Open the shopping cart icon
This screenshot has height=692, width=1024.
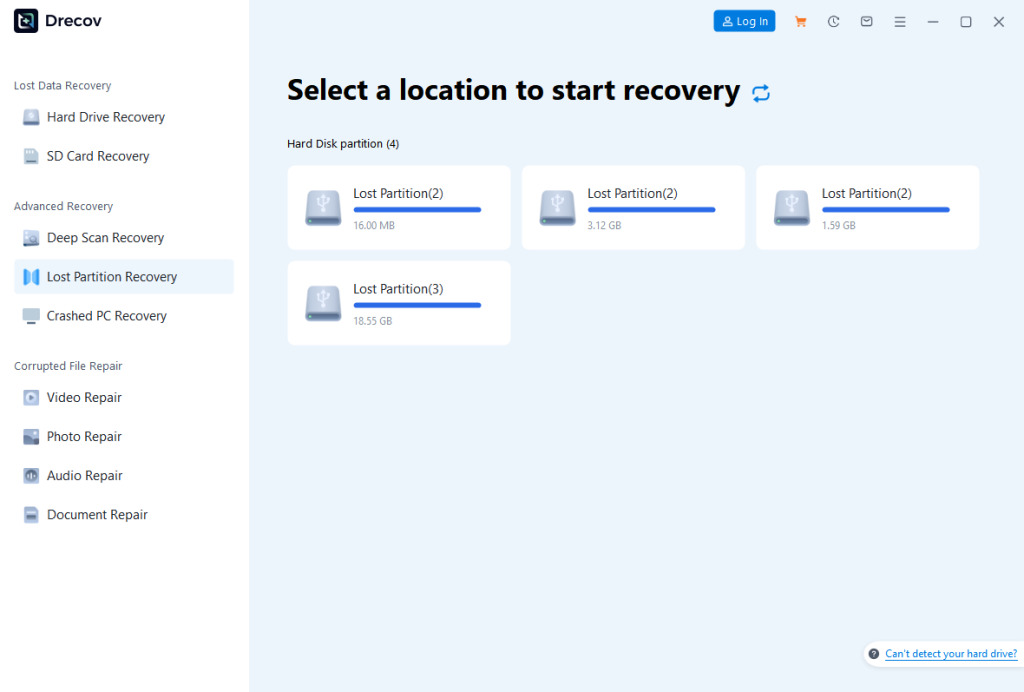pos(800,21)
